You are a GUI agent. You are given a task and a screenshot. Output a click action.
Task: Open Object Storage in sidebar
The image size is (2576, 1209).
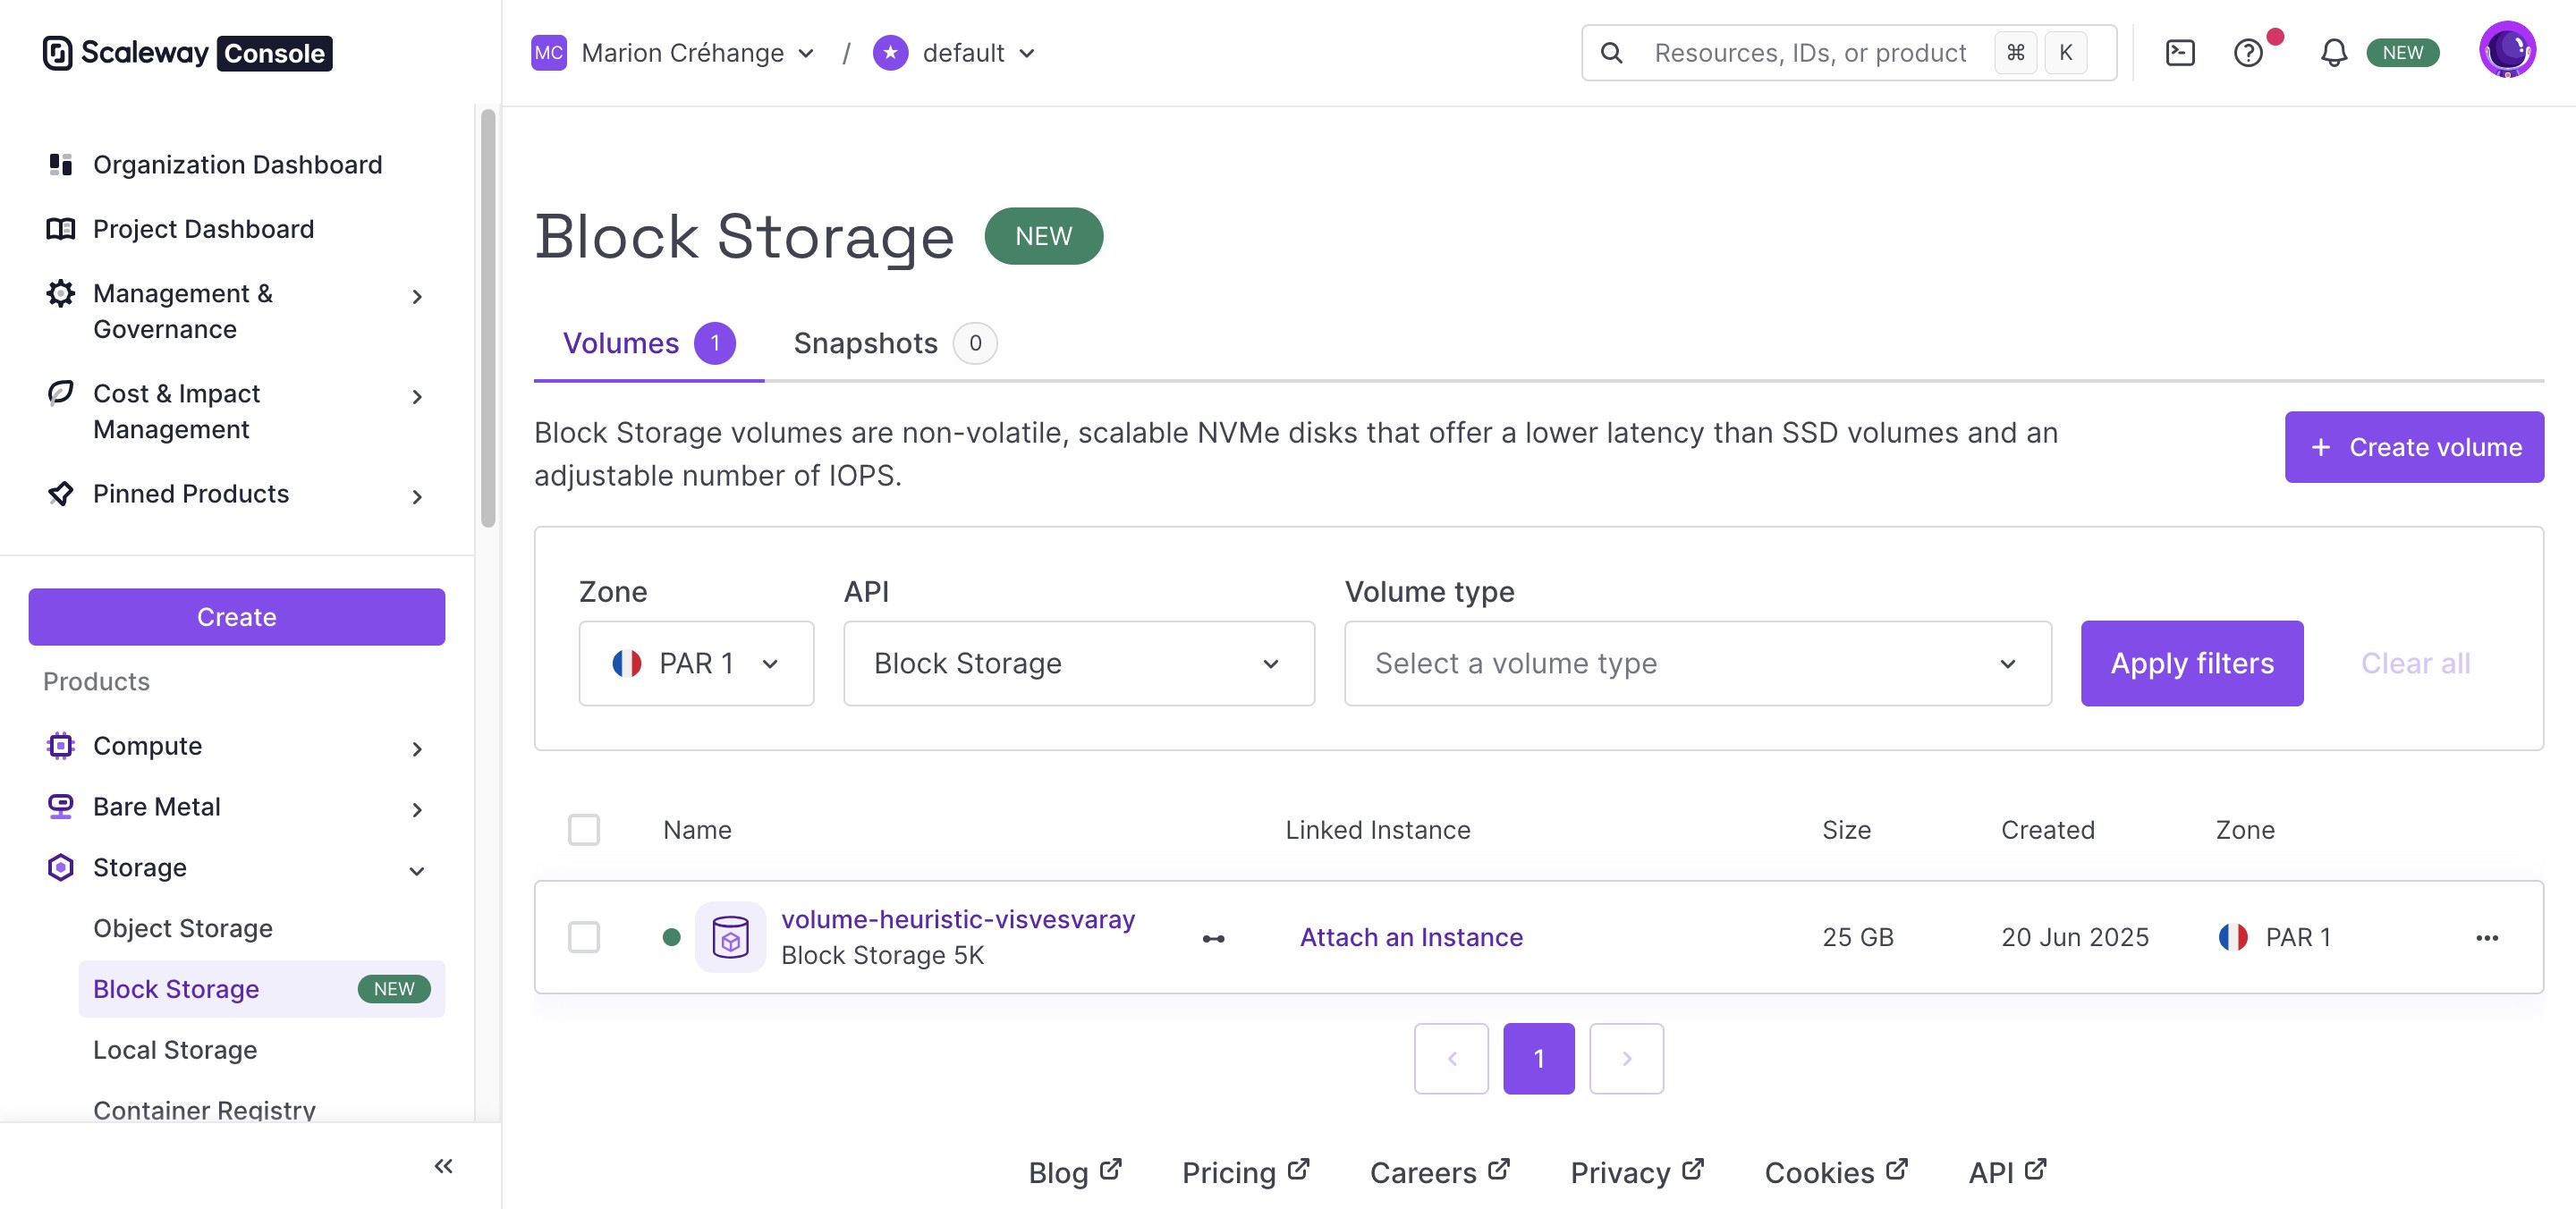click(x=183, y=928)
